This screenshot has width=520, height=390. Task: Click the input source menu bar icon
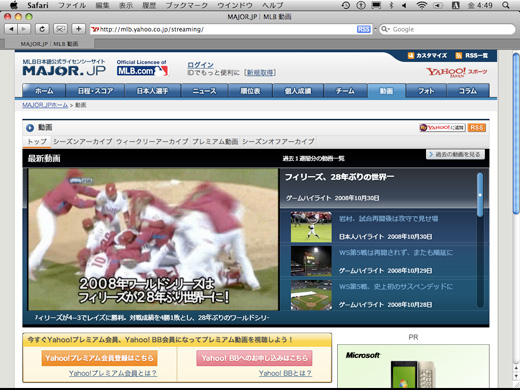tap(455, 5)
